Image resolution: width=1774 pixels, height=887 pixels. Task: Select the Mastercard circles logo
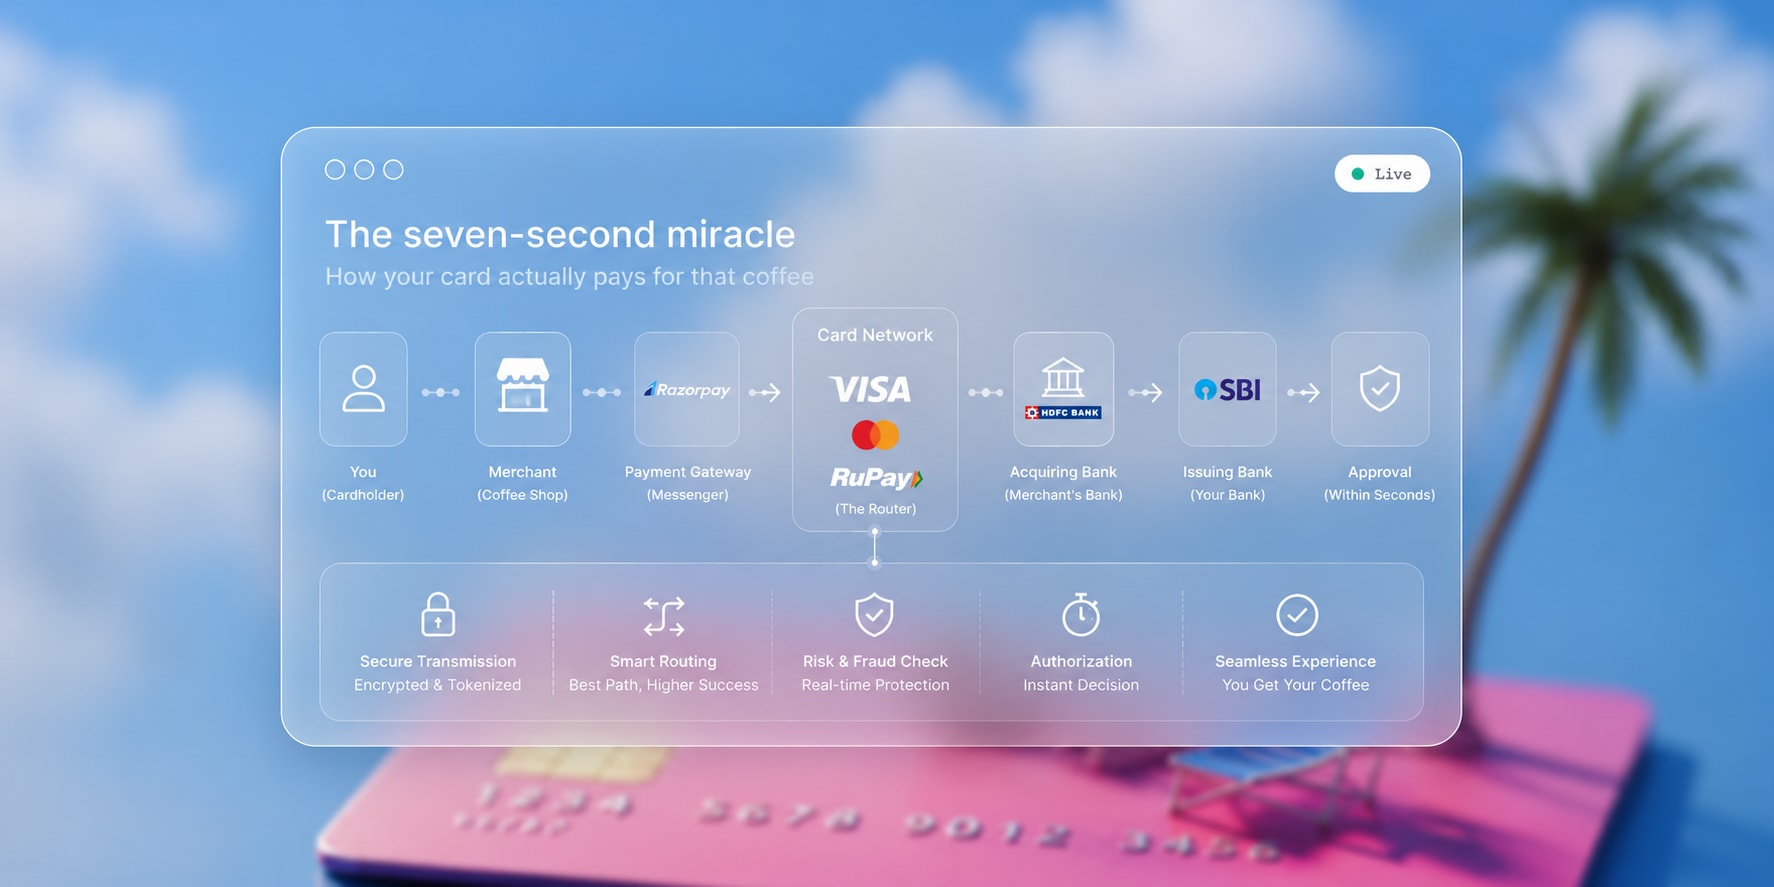click(x=875, y=435)
